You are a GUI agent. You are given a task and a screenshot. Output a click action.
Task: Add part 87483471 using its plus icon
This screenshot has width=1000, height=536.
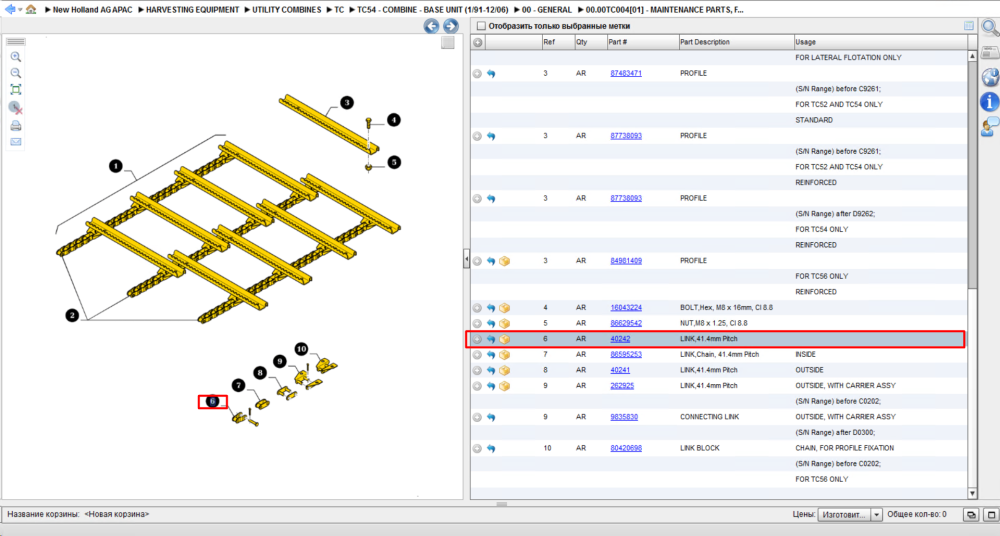pyautogui.click(x=477, y=74)
